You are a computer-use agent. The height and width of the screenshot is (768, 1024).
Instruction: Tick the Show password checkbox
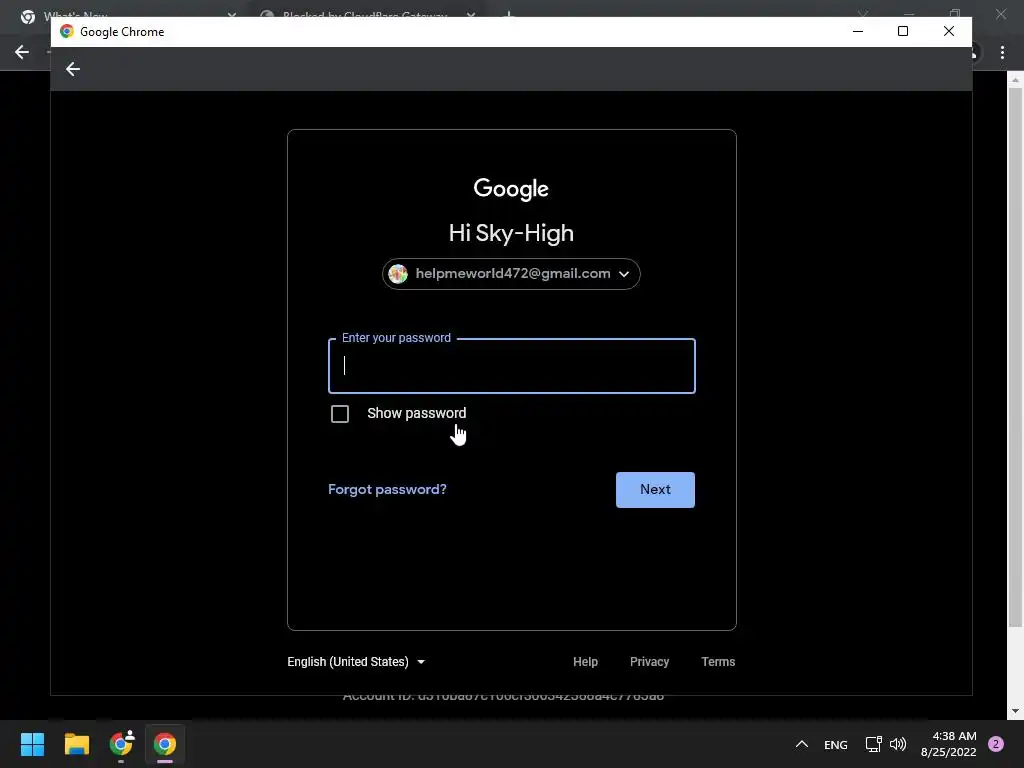click(340, 414)
